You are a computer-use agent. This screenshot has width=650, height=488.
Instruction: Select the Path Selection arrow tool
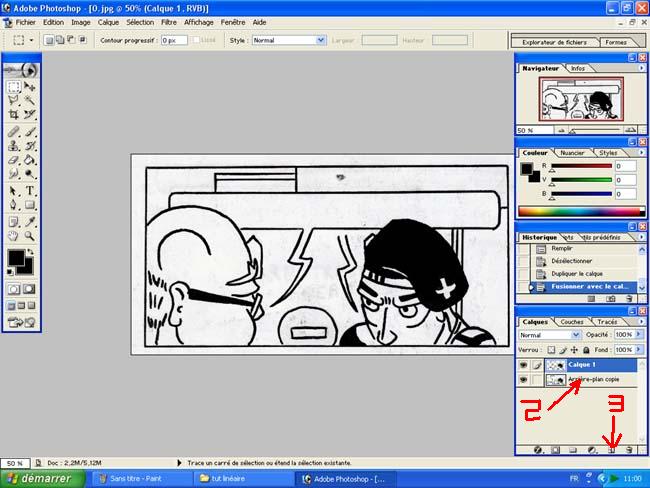point(14,191)
